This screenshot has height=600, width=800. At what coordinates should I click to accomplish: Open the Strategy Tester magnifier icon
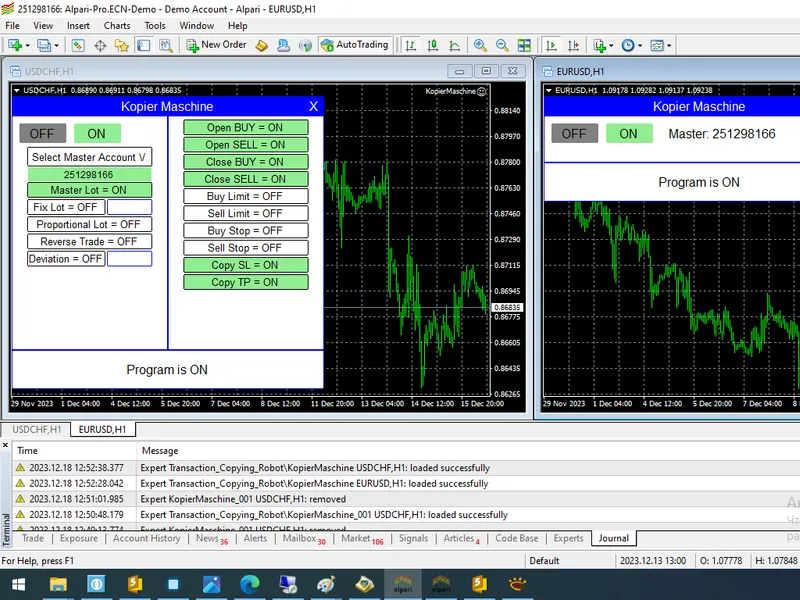coord(166,45)
